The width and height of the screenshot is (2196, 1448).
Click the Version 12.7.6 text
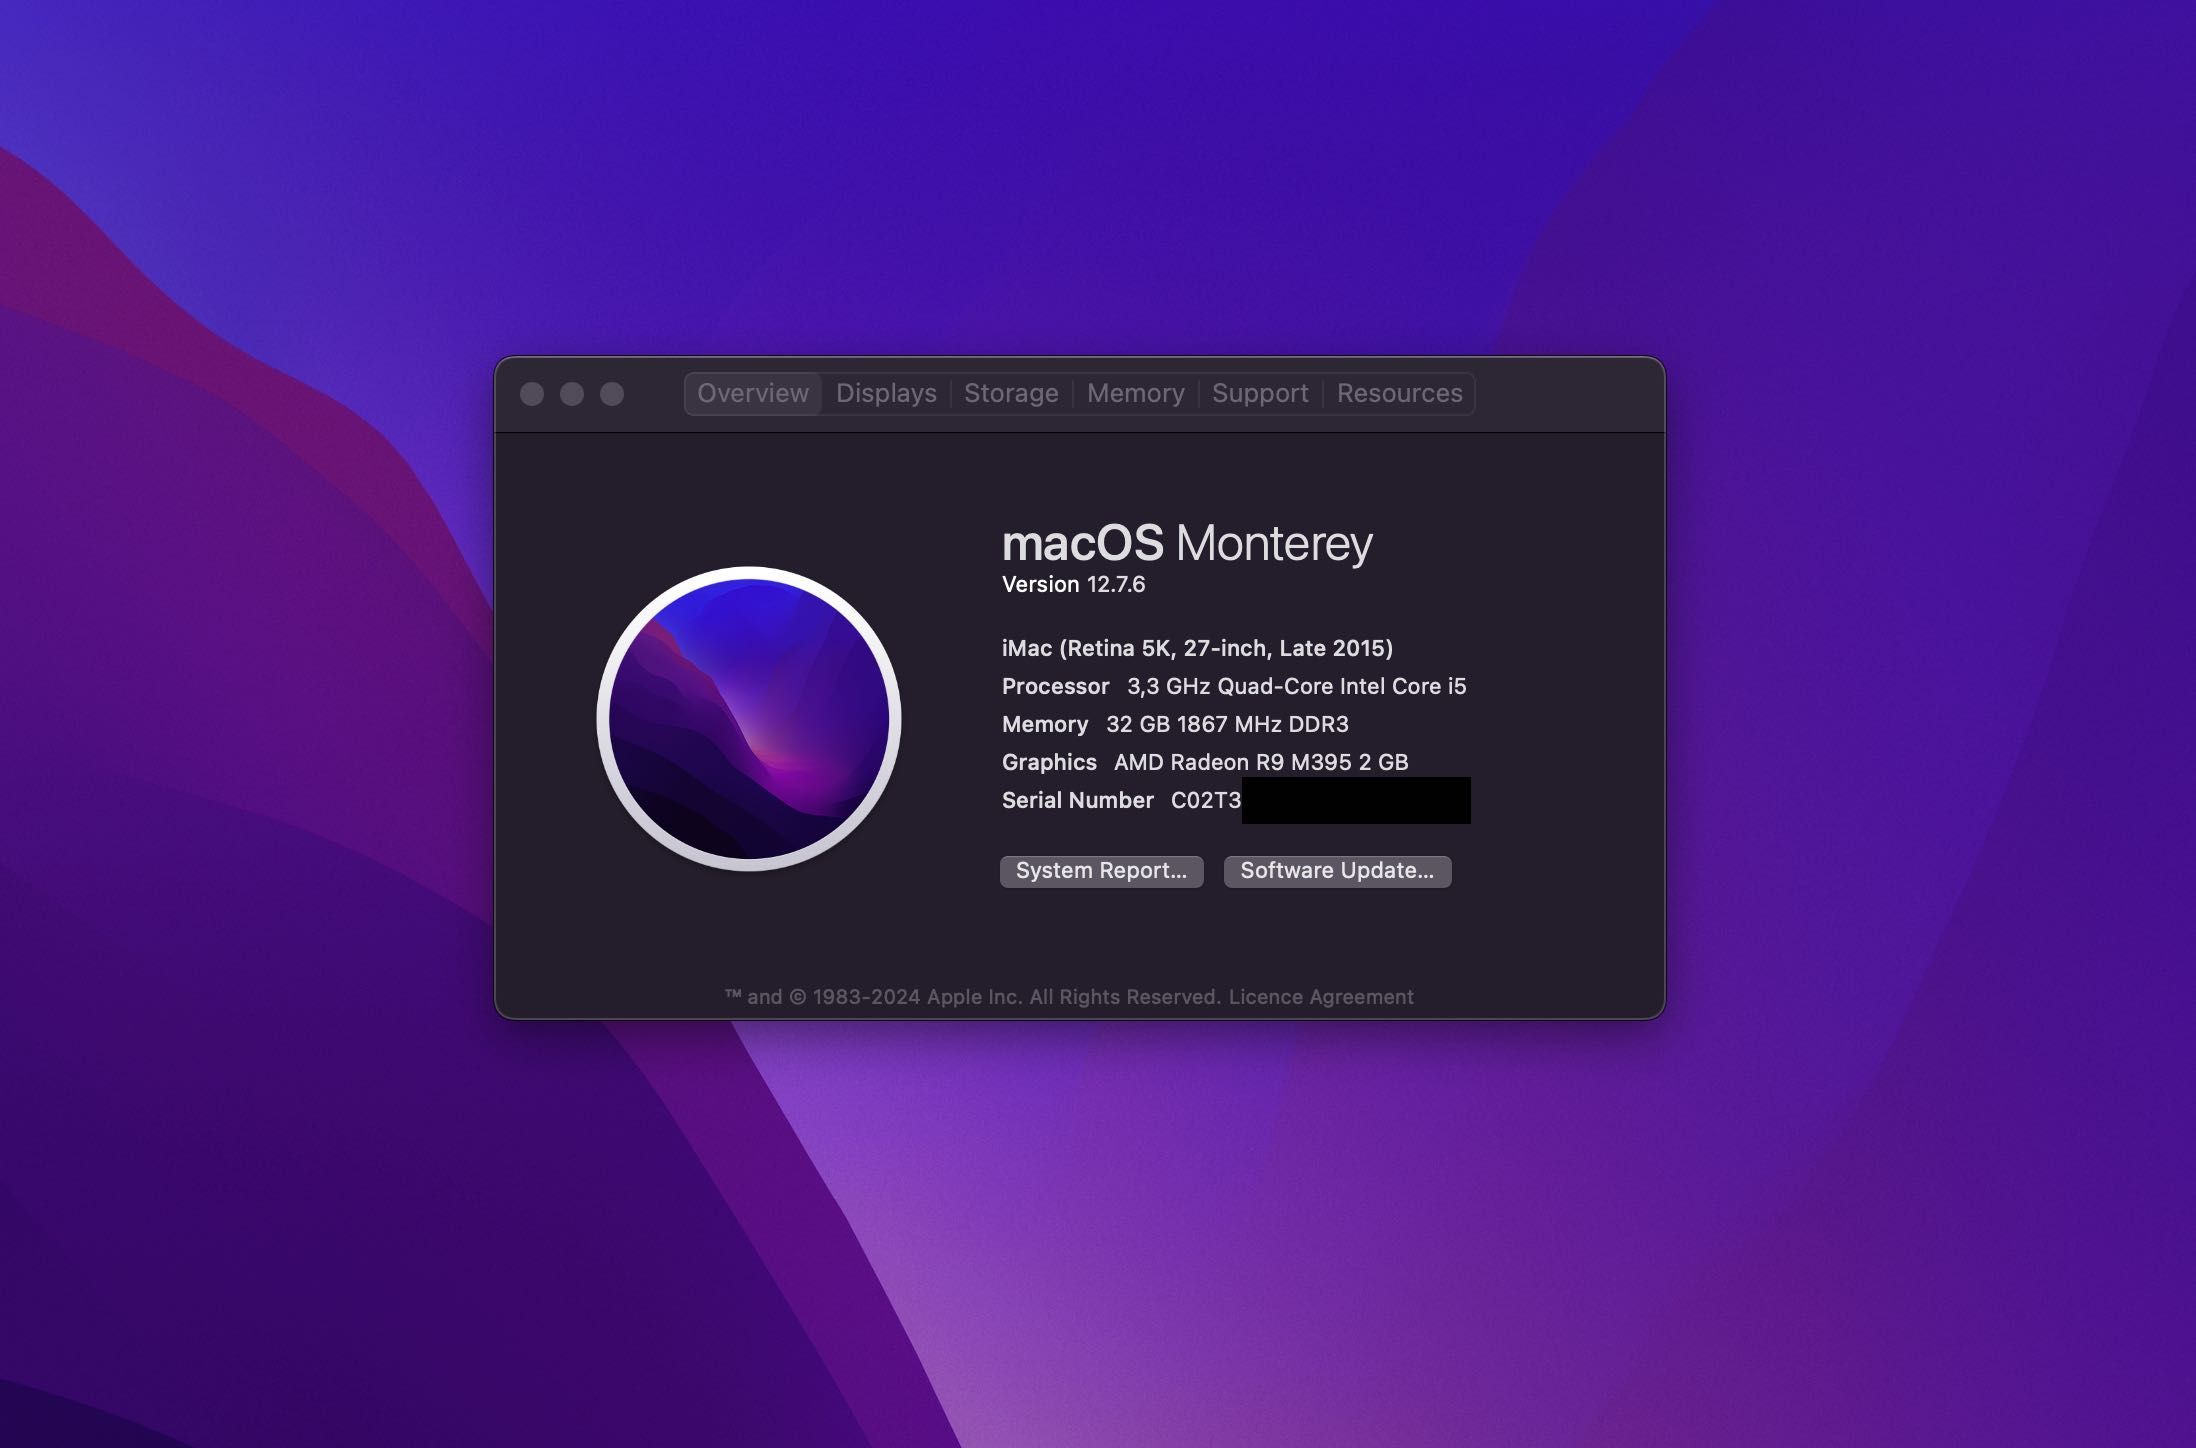click(1073, 585)
